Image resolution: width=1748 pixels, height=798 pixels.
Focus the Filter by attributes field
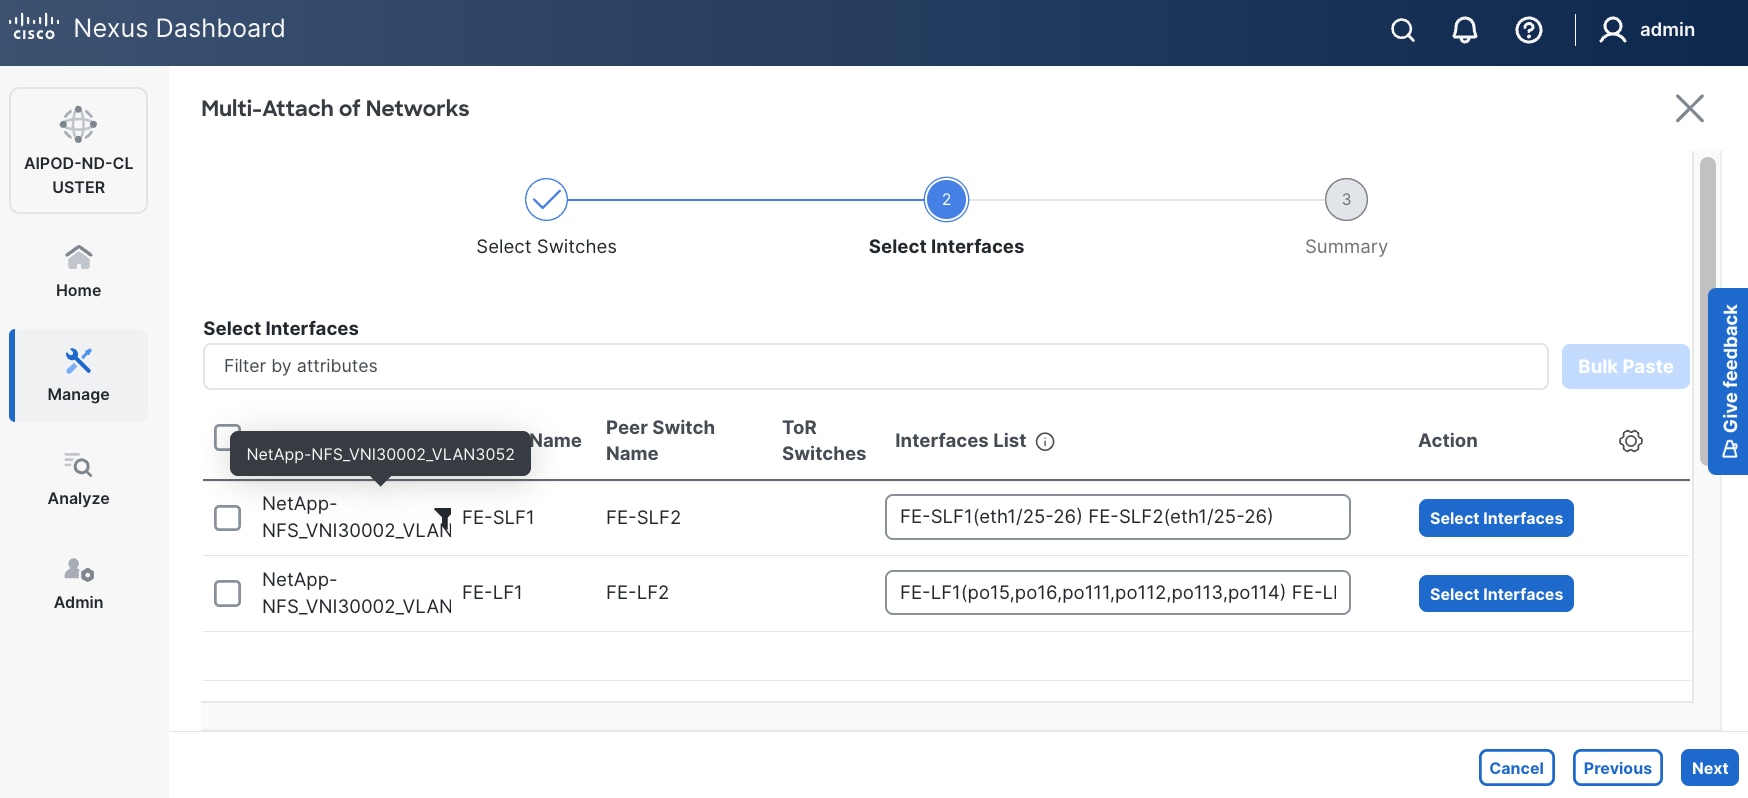click(875, 366)
